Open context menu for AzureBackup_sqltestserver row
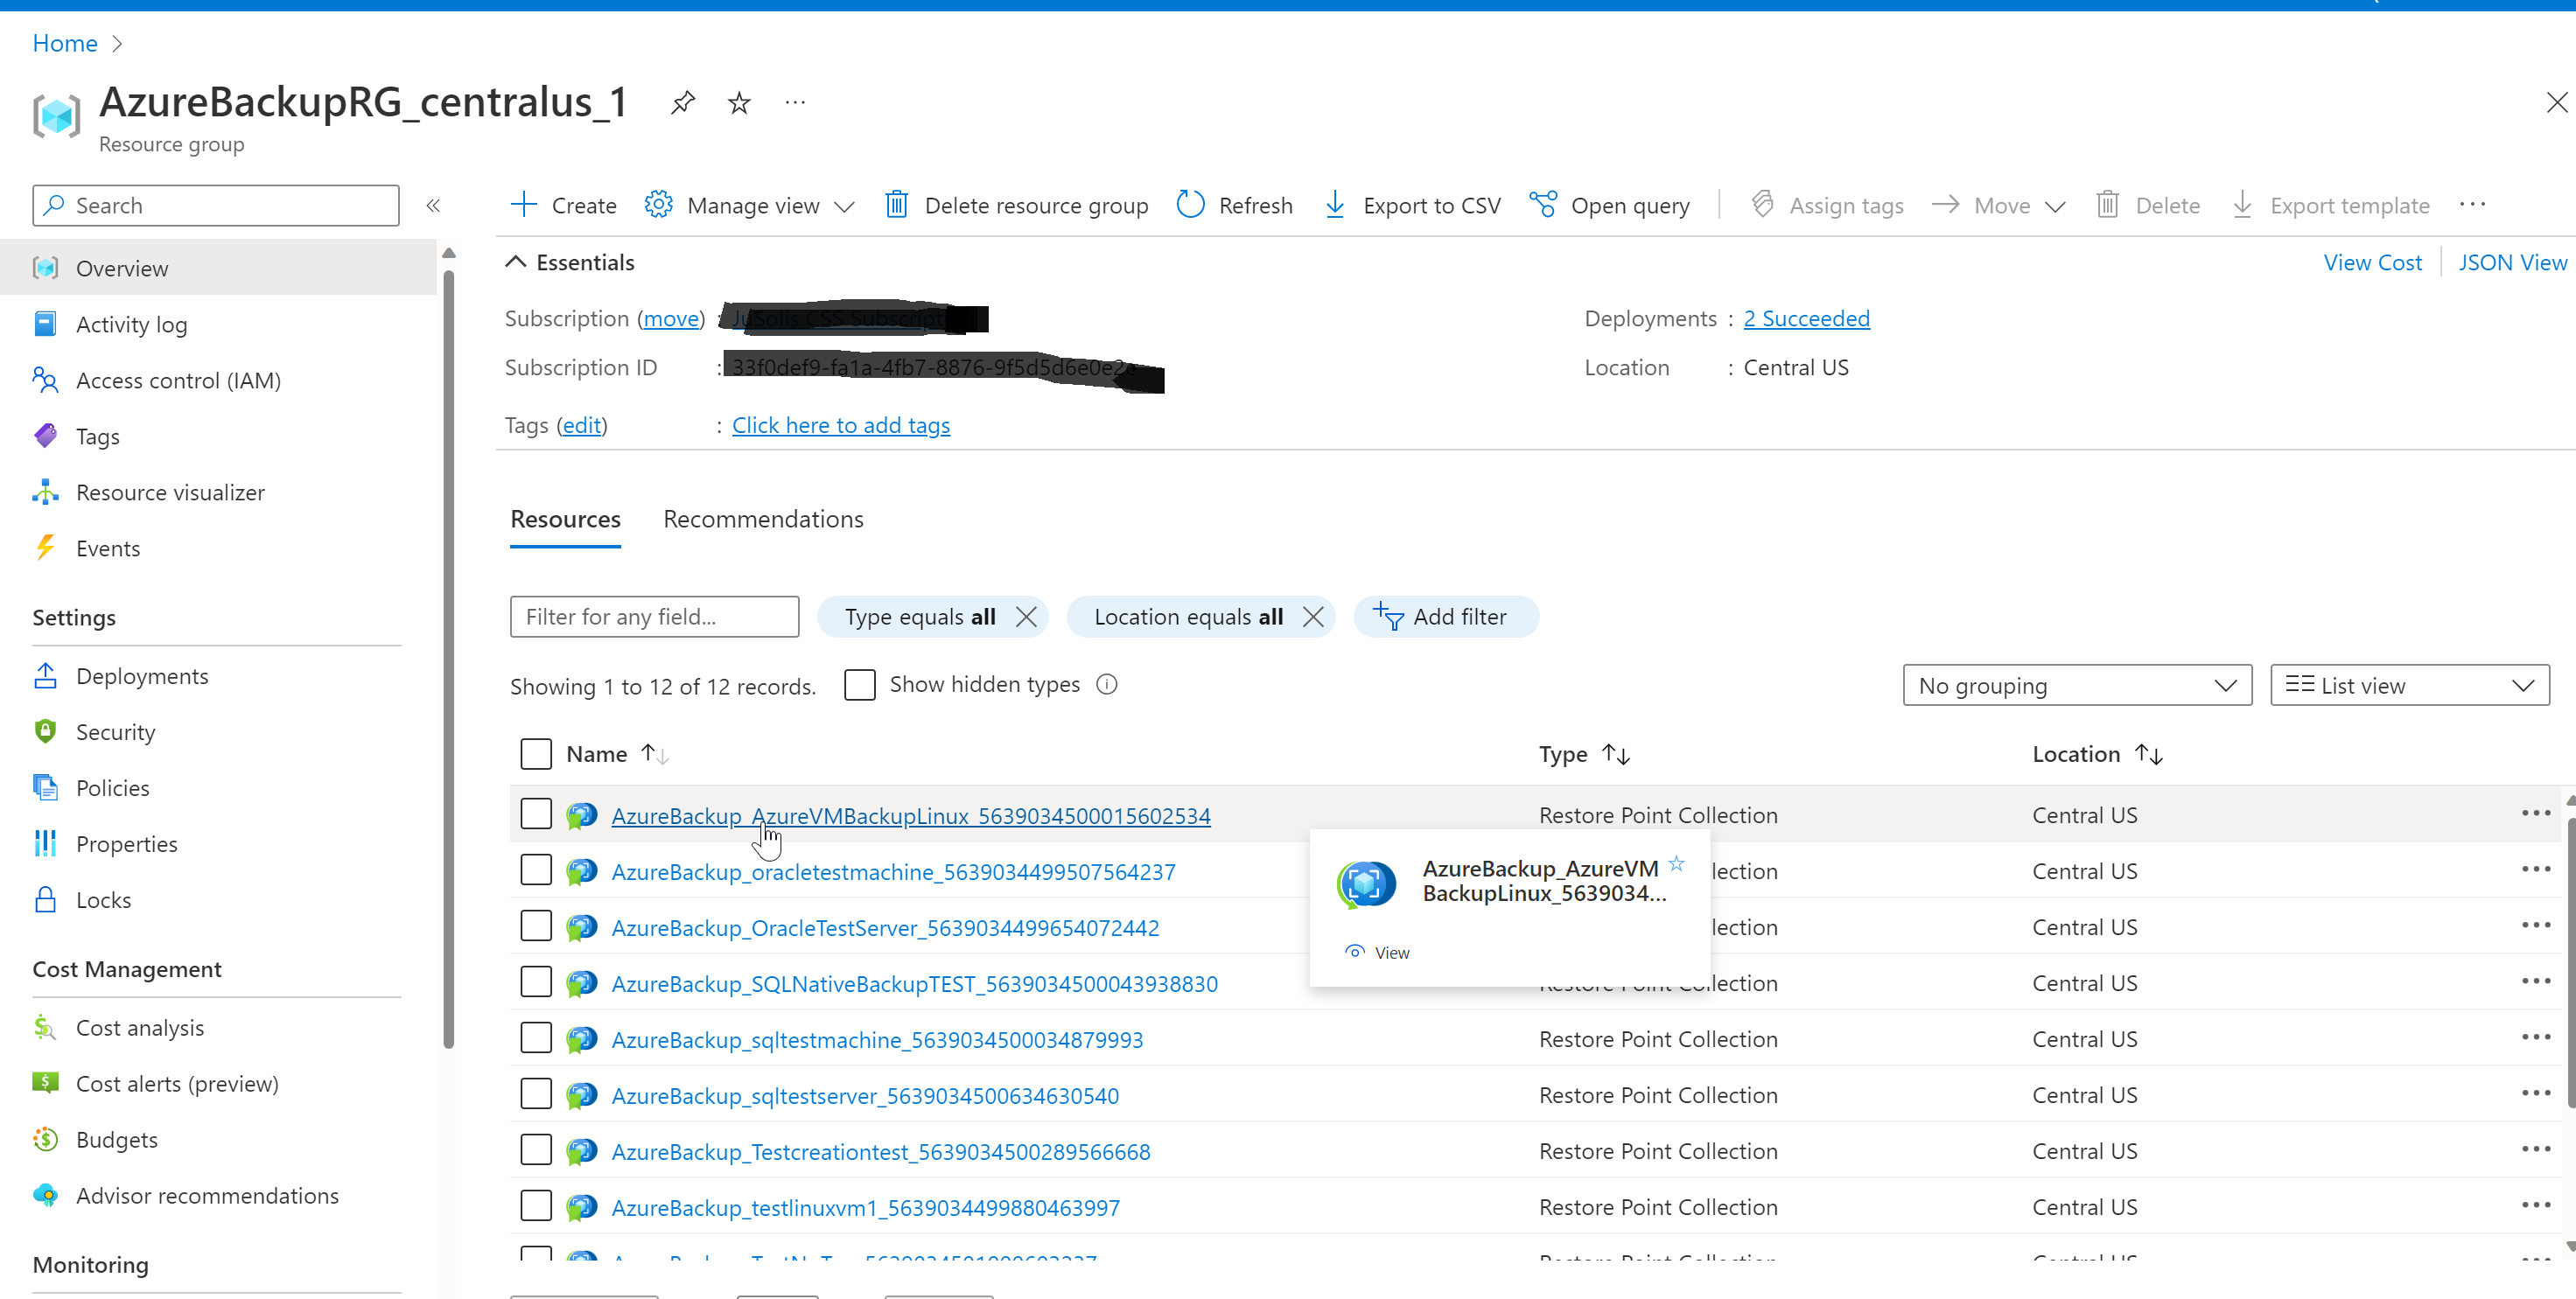2576x1299 pixels. pos(2535,1093)
